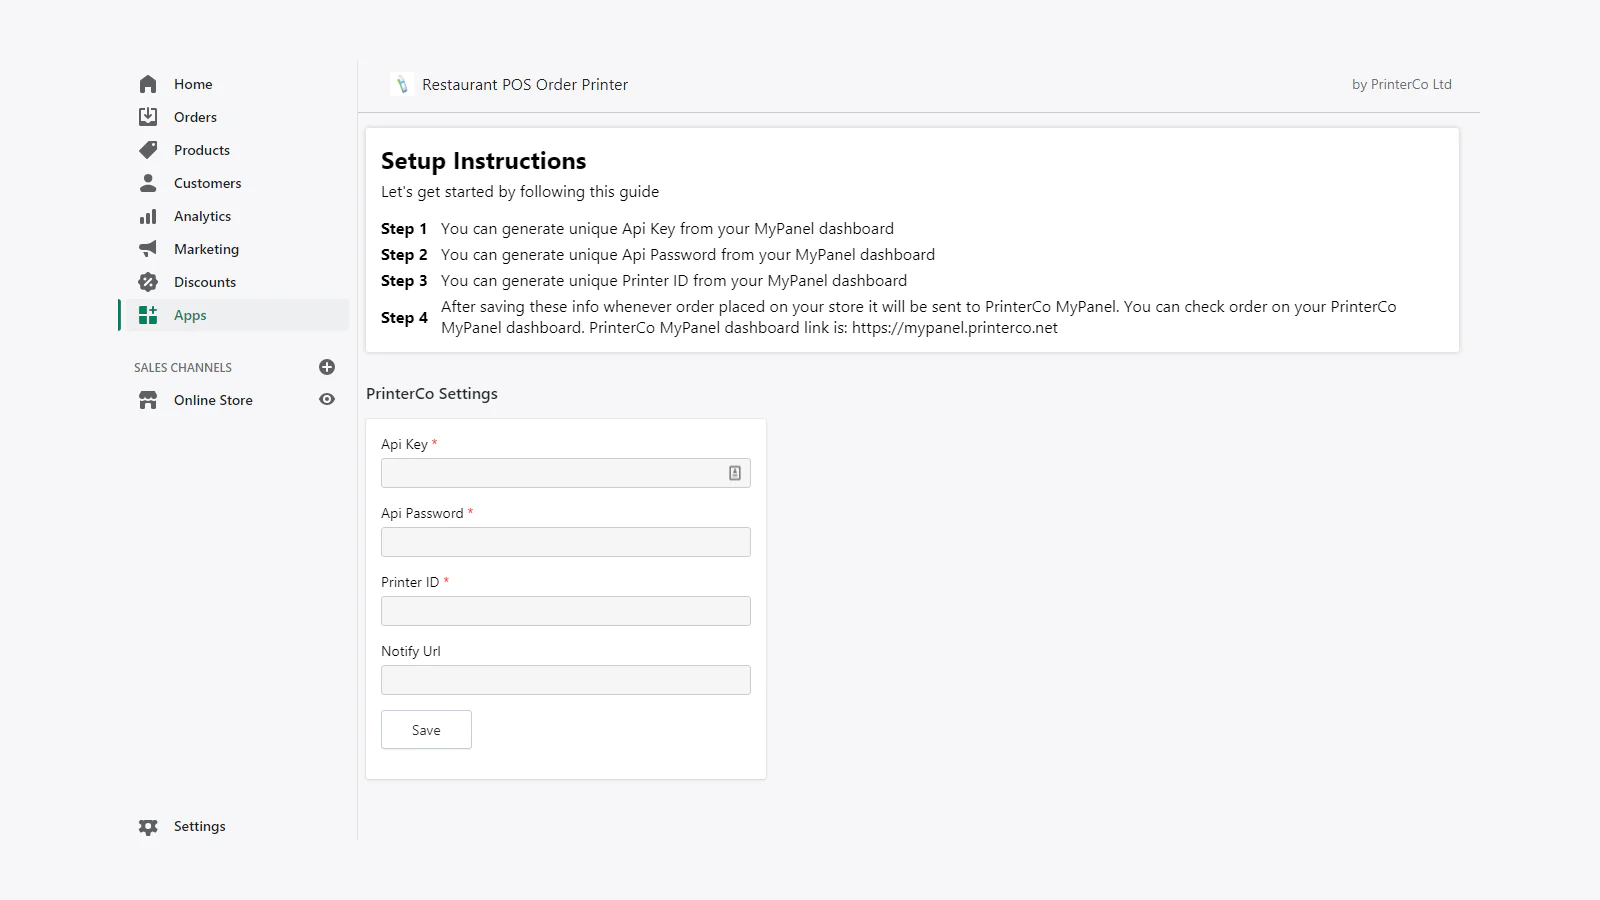Click the Discounts badge icon

point(148,282)
